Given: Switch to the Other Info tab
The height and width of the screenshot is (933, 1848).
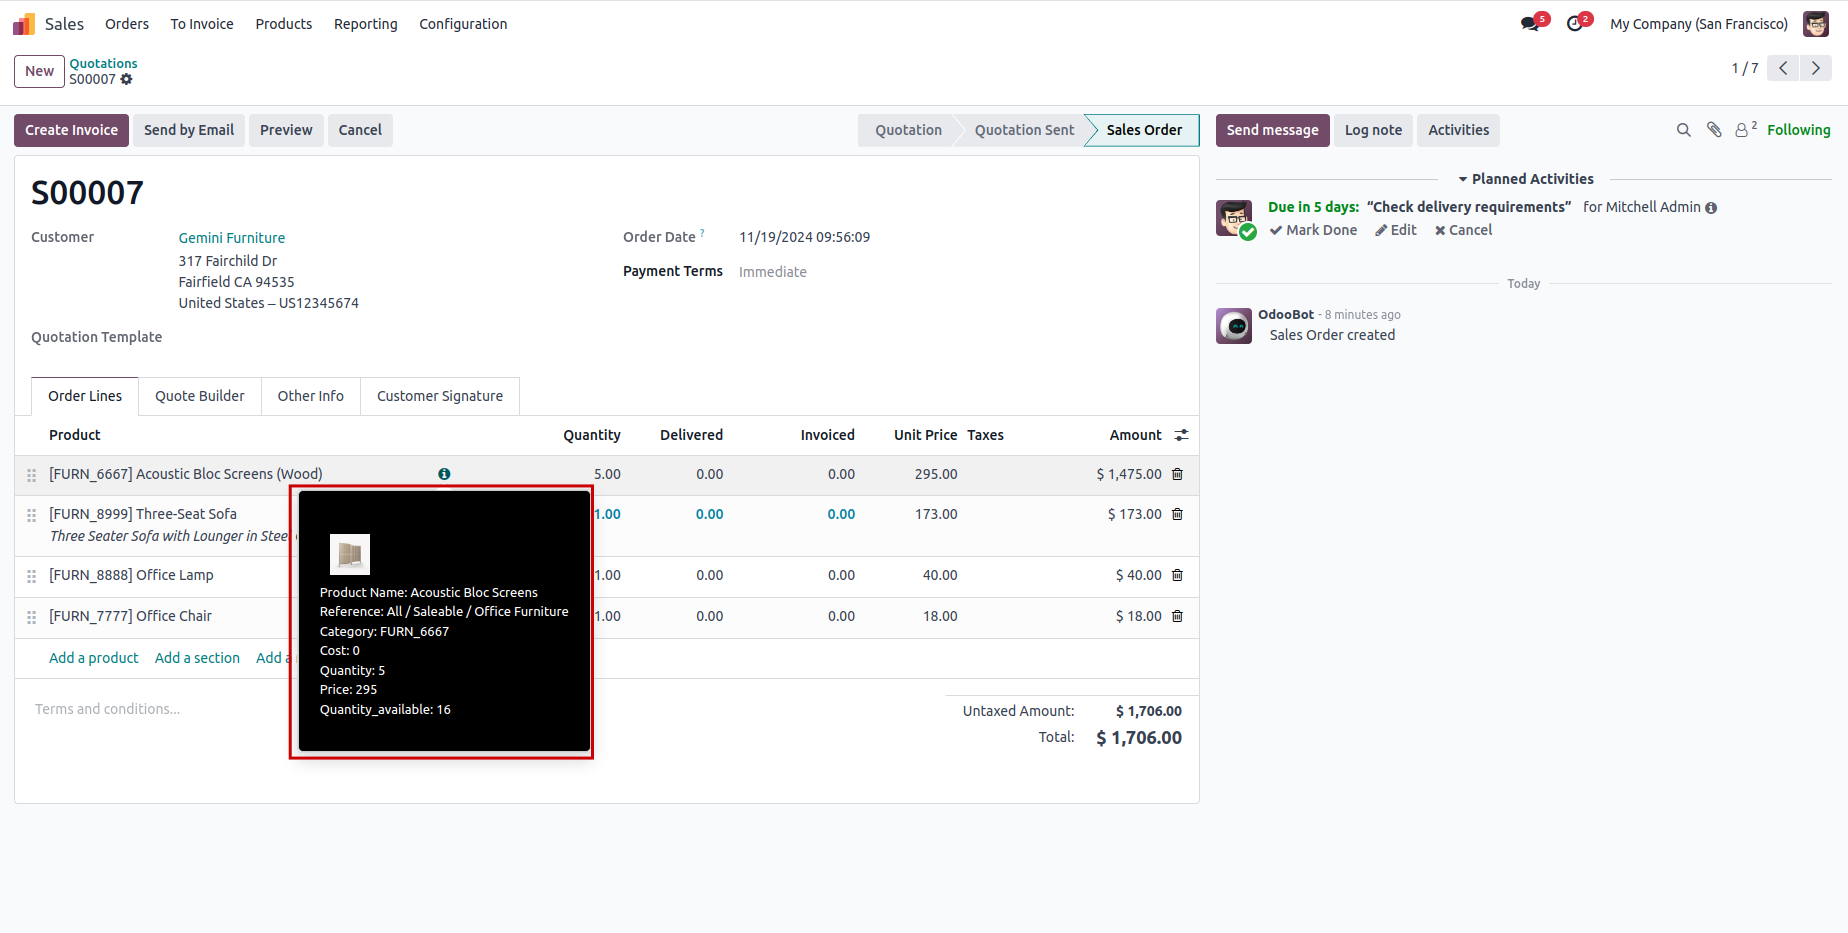Looking at the screenshot, I should click(x=311, y=396).
